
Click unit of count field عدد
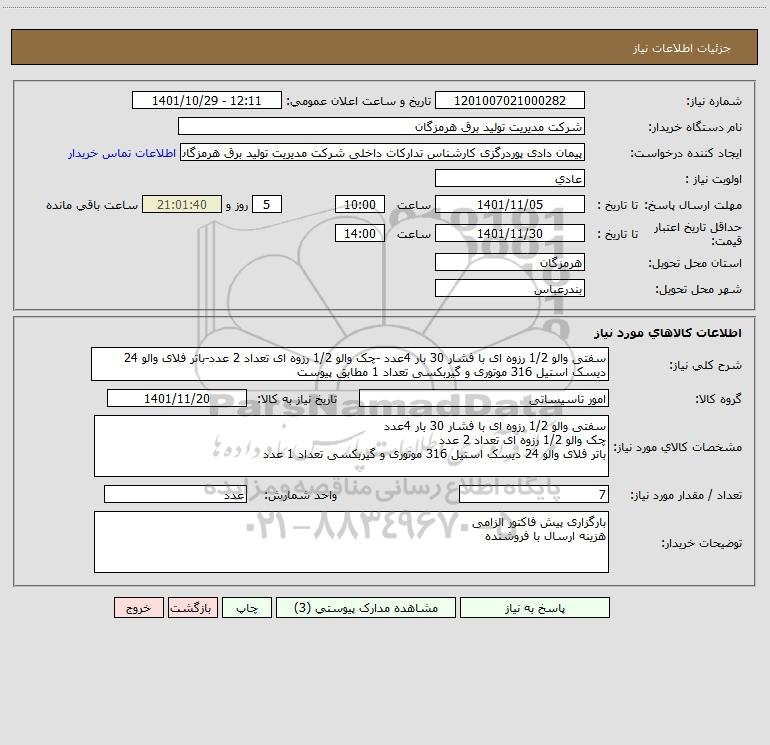(x=175, y=494)
